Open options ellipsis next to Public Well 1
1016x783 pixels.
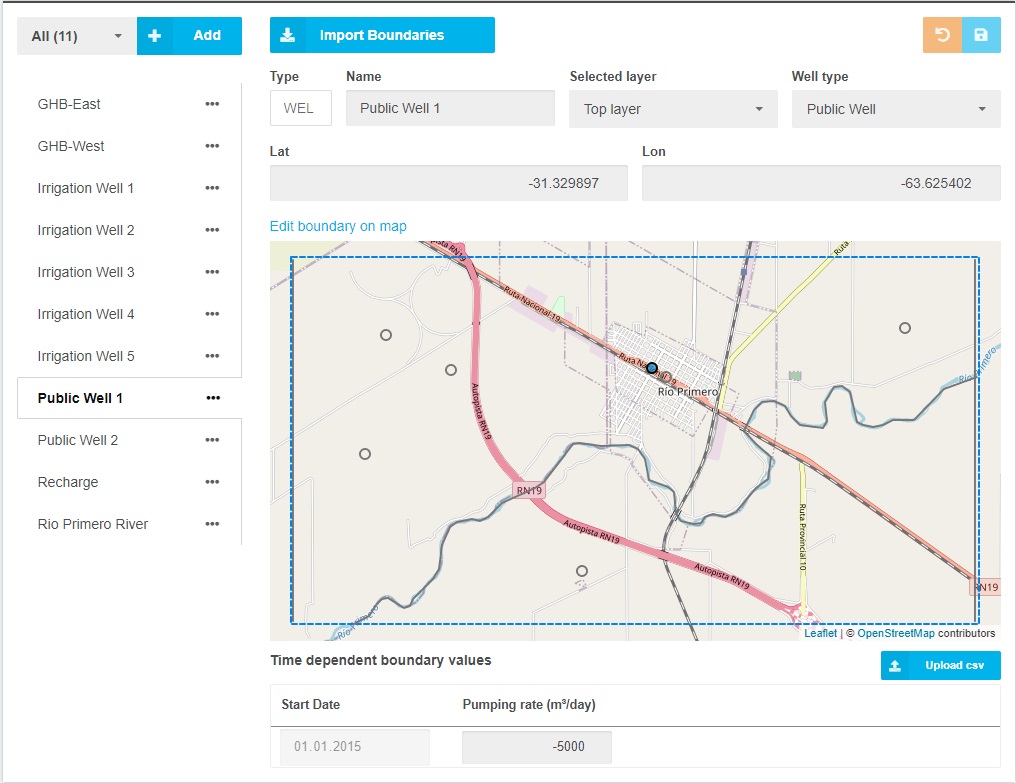pyautogui.click(x=212, y=397)
